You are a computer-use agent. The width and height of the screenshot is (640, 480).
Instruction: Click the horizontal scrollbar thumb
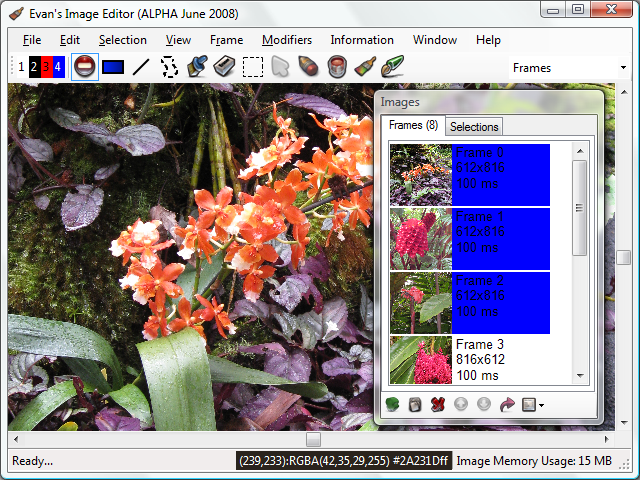point(313,440)
